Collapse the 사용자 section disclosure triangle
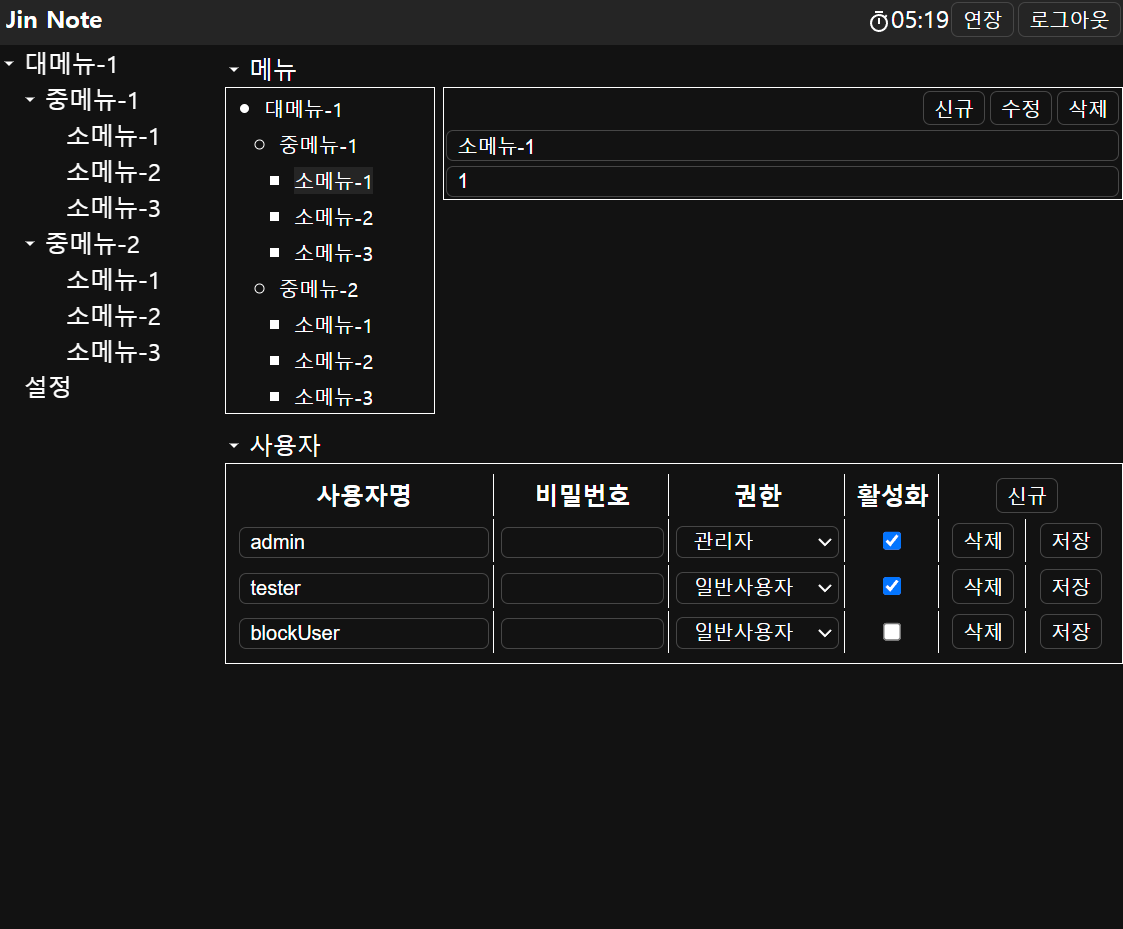Screen dimensions: 1123x929 pyautogui.click(x=233, y=445)
